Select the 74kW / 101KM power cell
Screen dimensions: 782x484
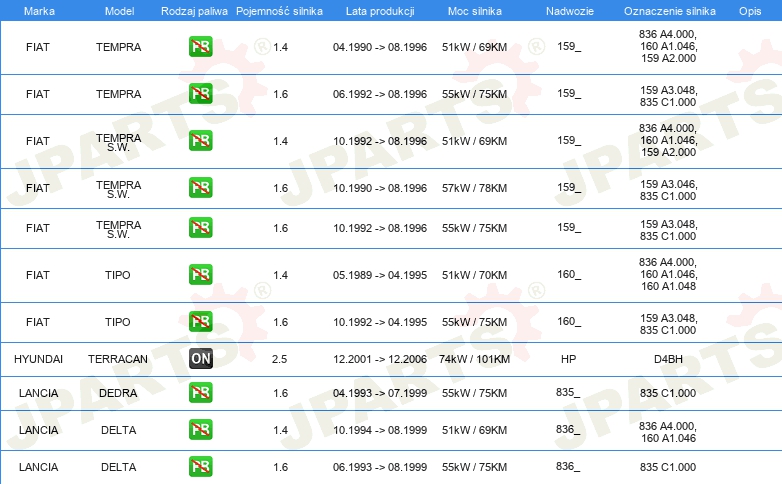[x=474, y=359]
